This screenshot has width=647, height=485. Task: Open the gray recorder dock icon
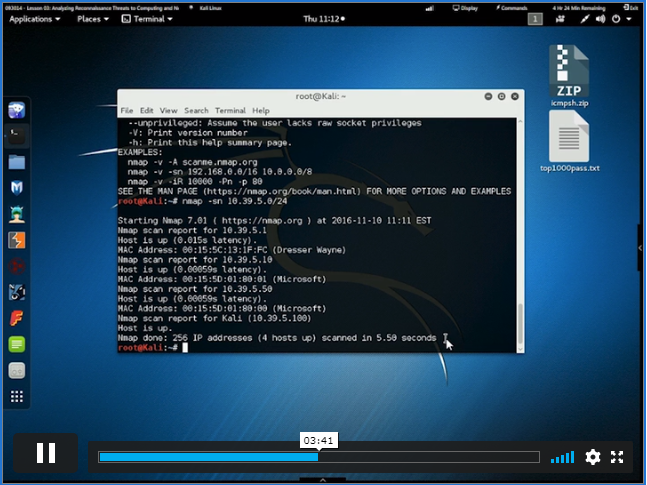pyautogui.click(x=17, y=371)
